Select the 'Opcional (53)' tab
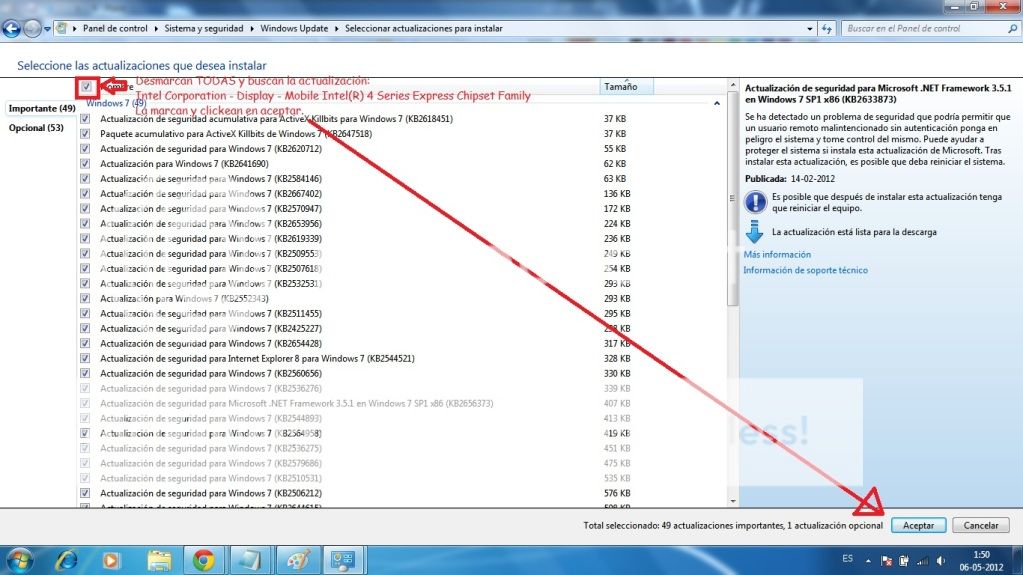The width and height of the screenshot is (1023, 575). (x=36, y=128)
